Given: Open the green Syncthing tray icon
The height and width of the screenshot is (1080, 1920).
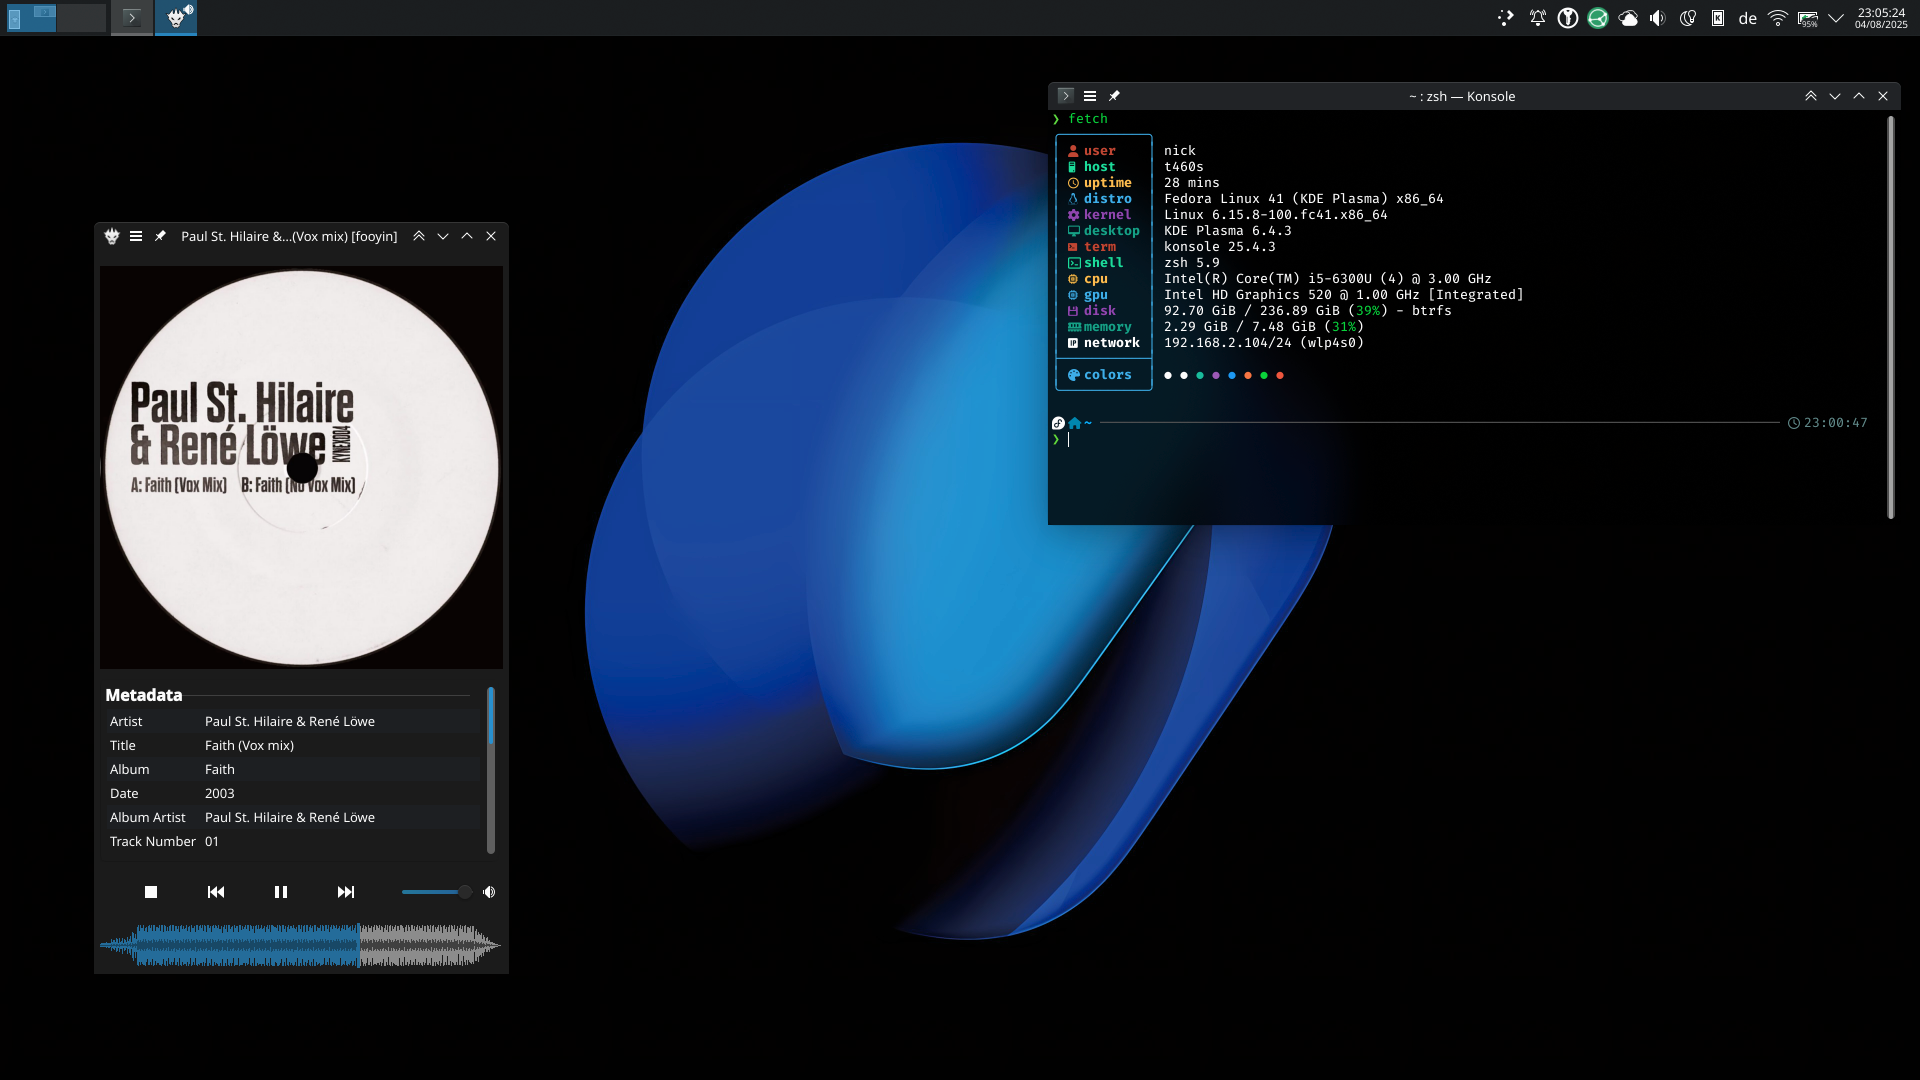Looking at the screenshot, I should 1598,18.
